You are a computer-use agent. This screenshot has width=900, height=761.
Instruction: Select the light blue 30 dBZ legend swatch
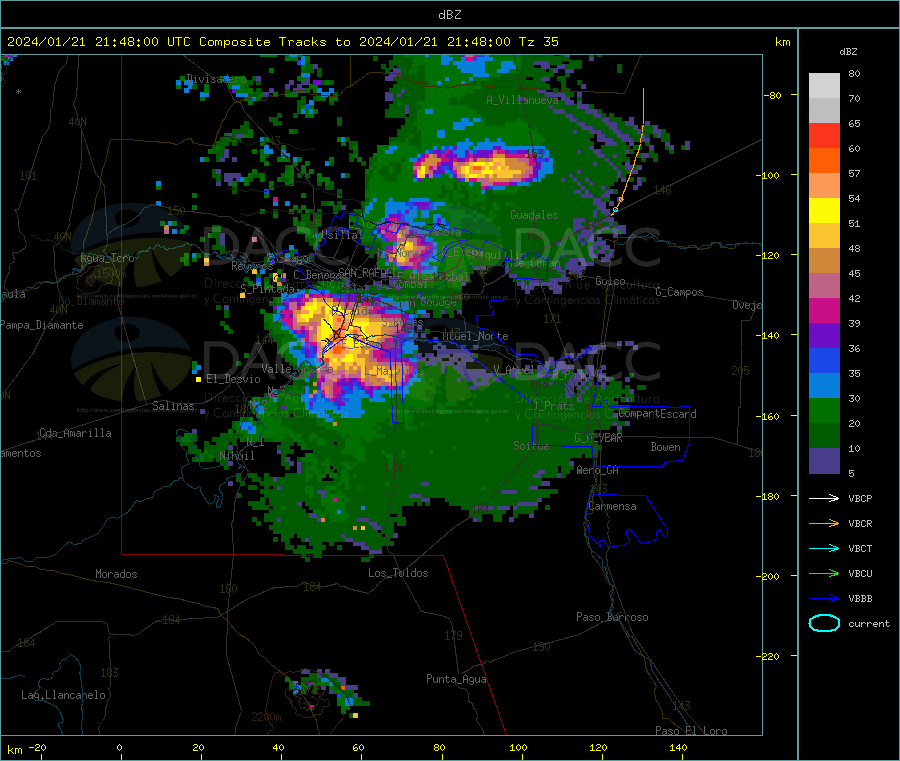(x=824, y=386)
